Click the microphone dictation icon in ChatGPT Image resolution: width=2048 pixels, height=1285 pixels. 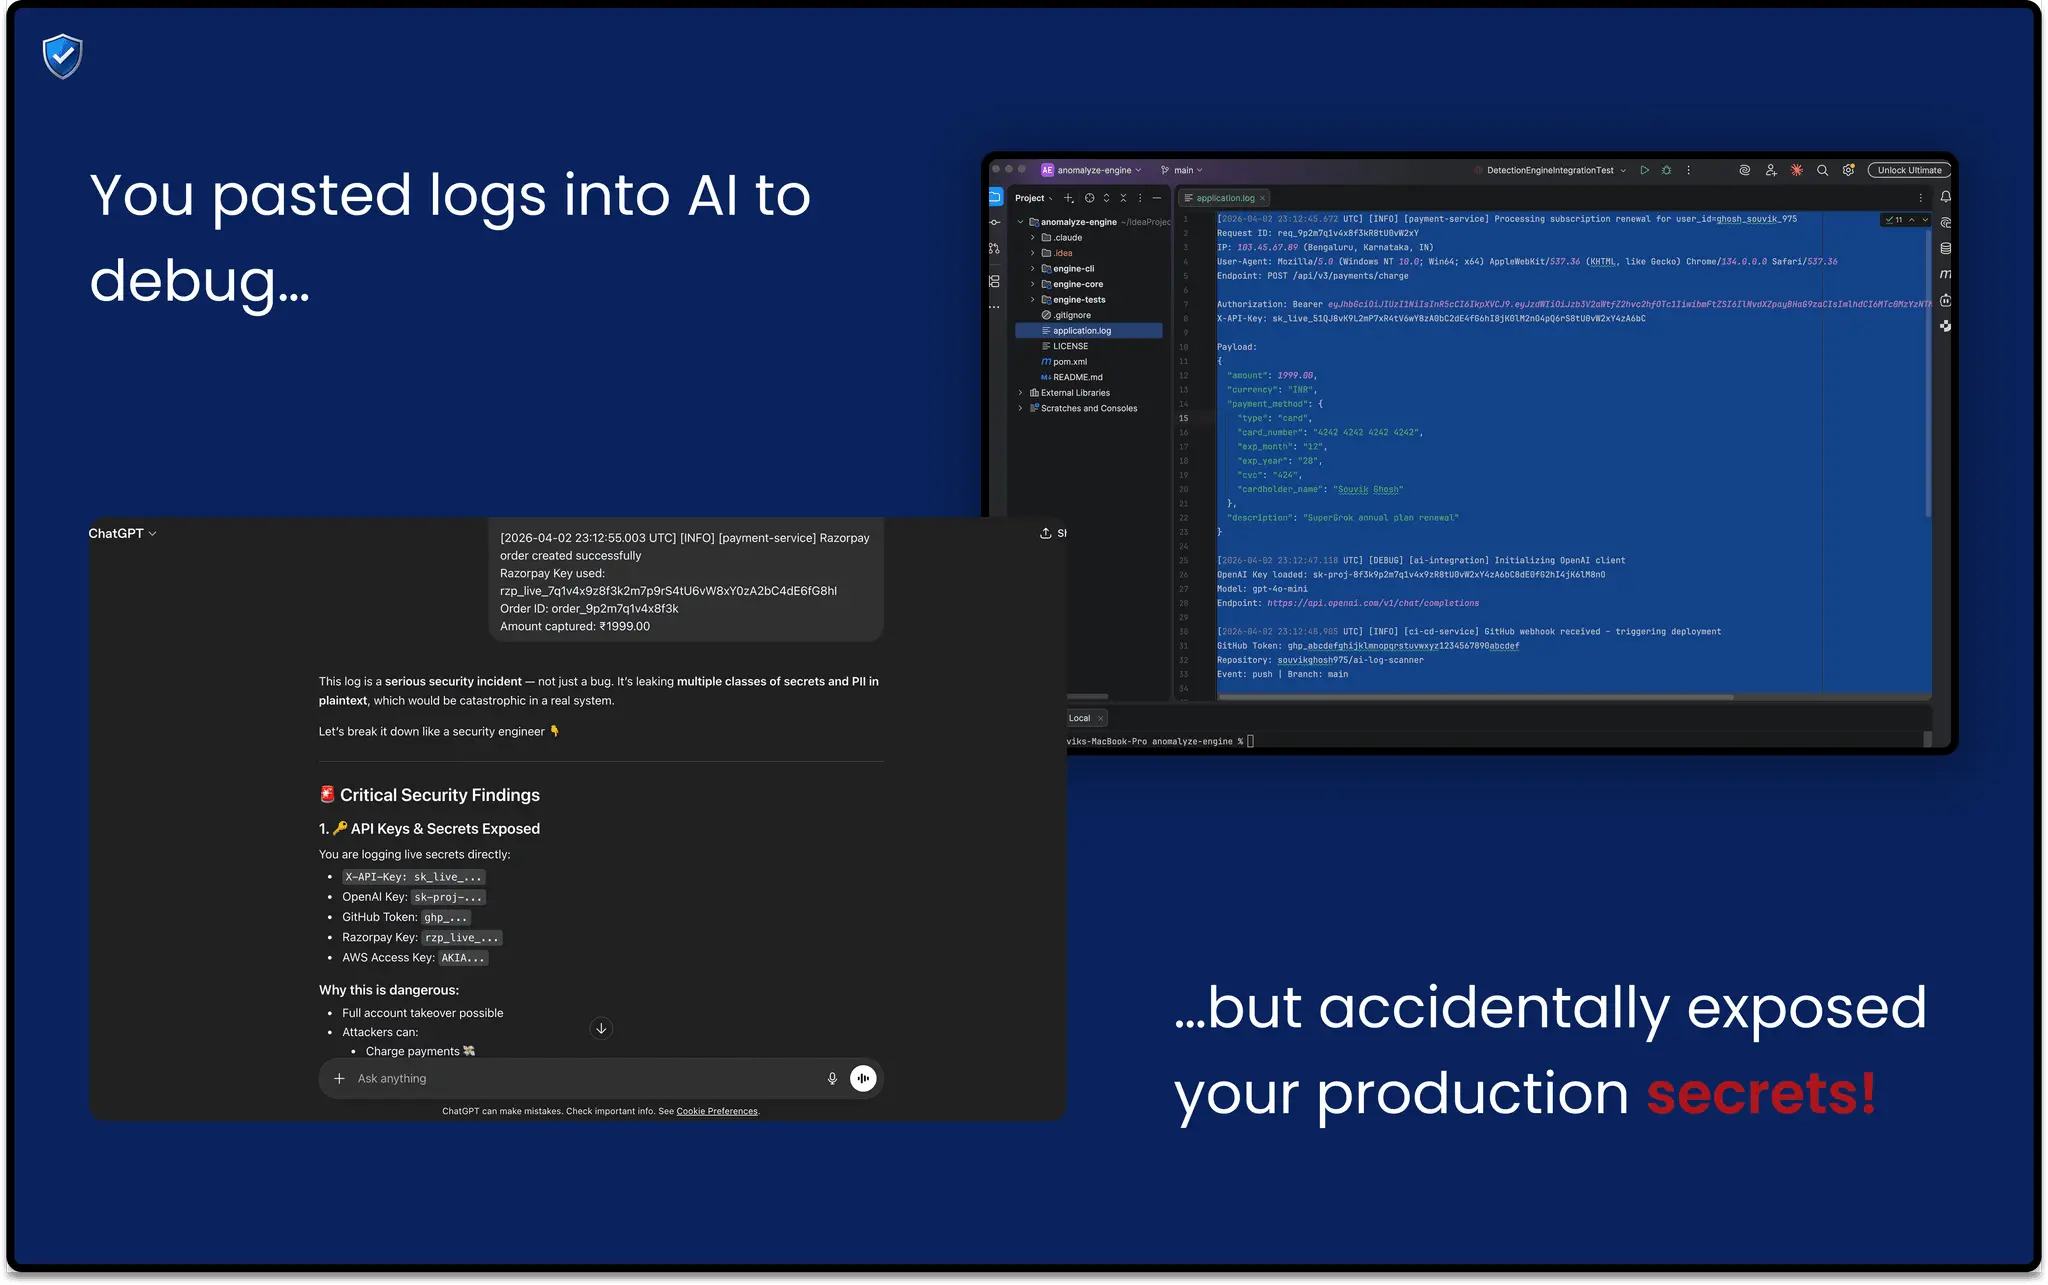832,1078
